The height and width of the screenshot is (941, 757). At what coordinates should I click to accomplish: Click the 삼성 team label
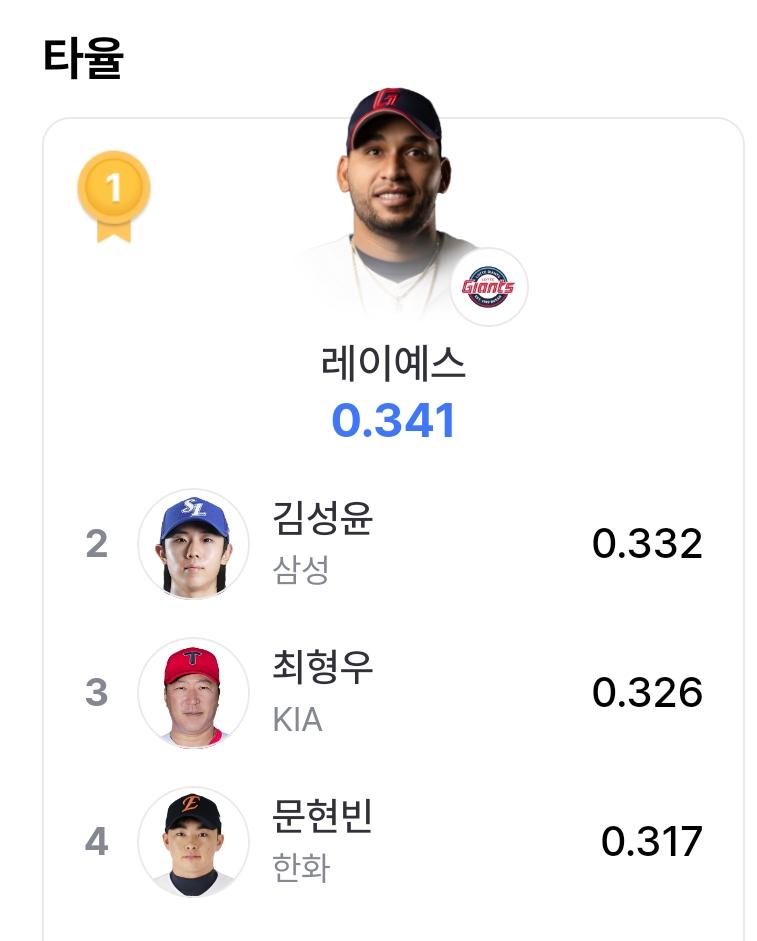301,570
